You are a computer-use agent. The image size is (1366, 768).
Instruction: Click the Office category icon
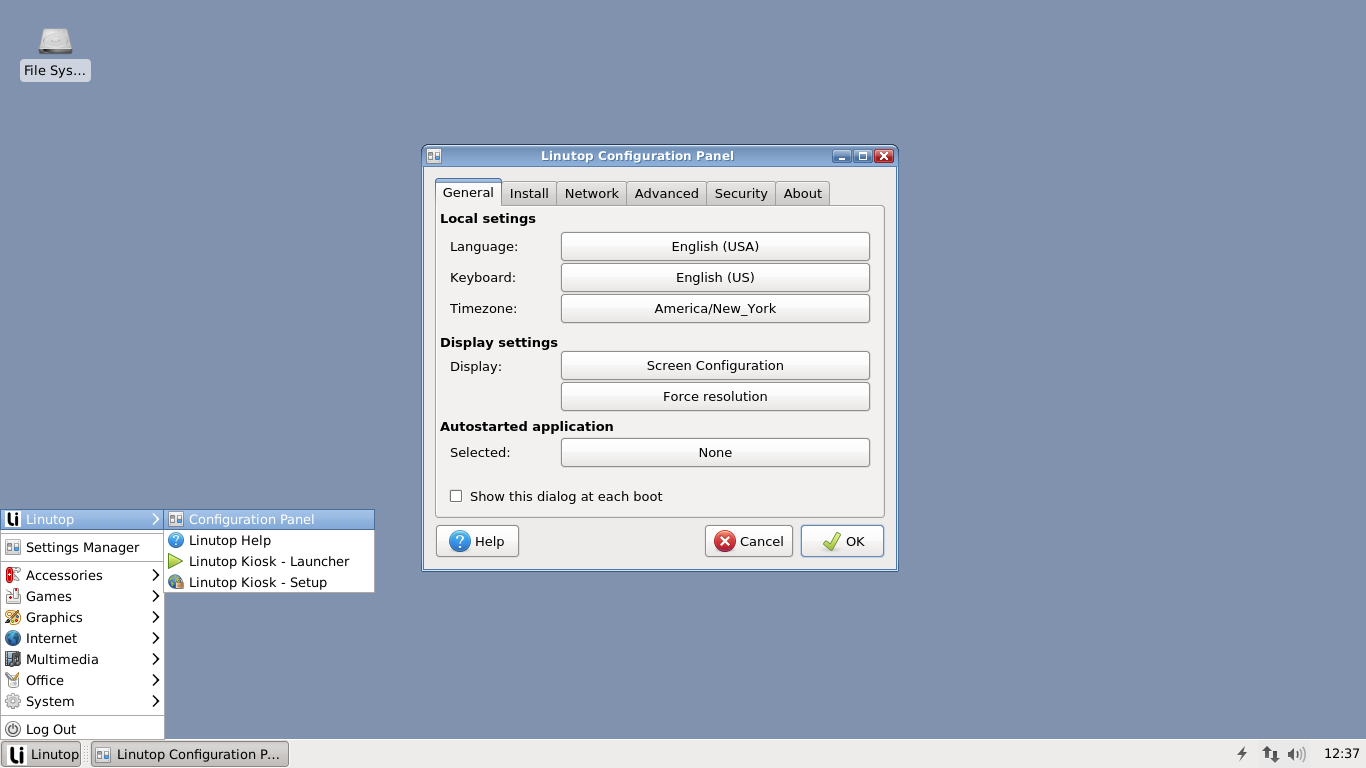[13, 680]
